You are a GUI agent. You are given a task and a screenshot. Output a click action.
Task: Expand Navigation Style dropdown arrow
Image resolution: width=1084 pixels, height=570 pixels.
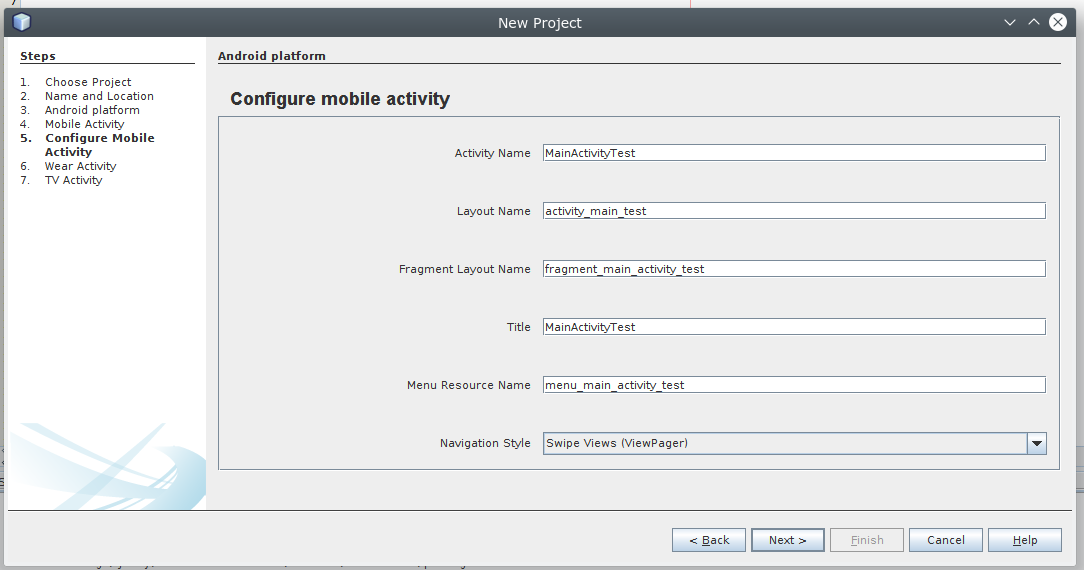[x=1036, y=444]
